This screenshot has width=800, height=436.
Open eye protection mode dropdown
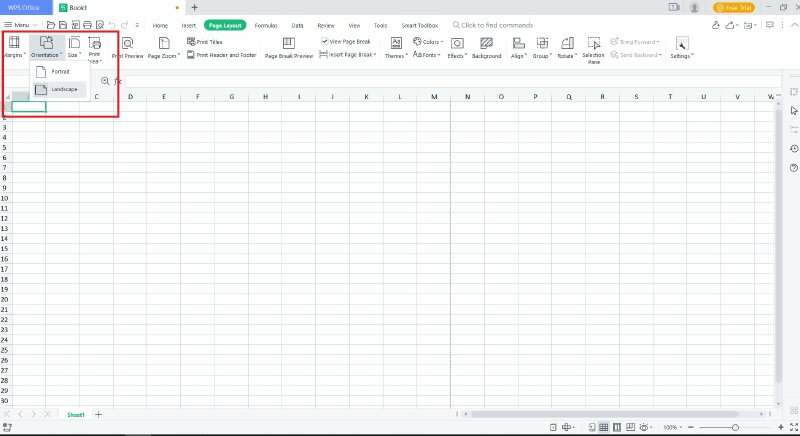(x=646, y=427)
